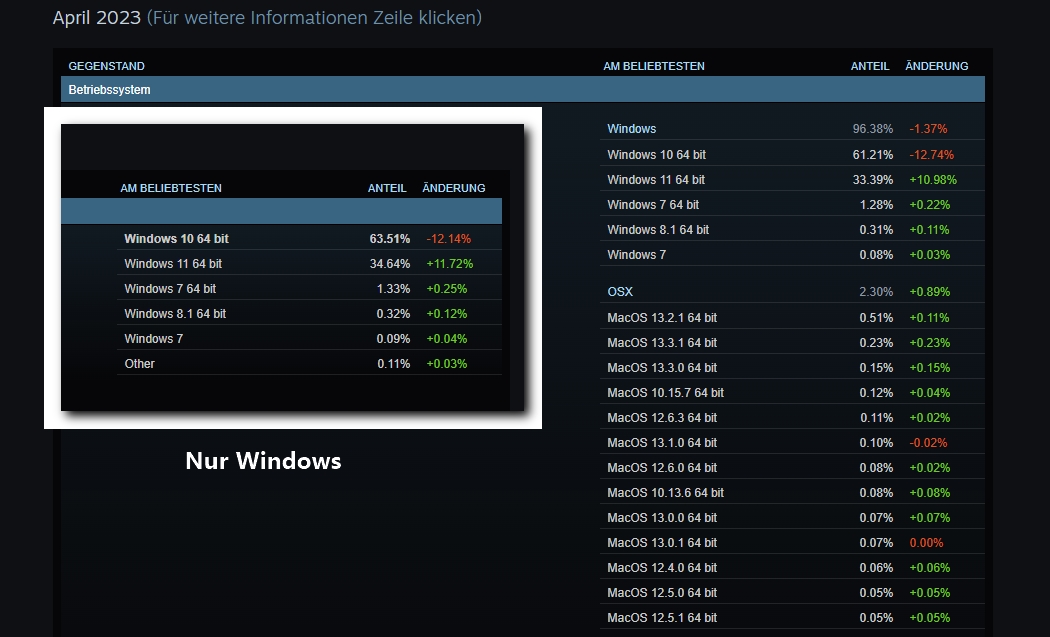Open the Windows group label in main table
Image resolution: width=1050 pixels, height=637 pixels.
click(x=631, y=129)
